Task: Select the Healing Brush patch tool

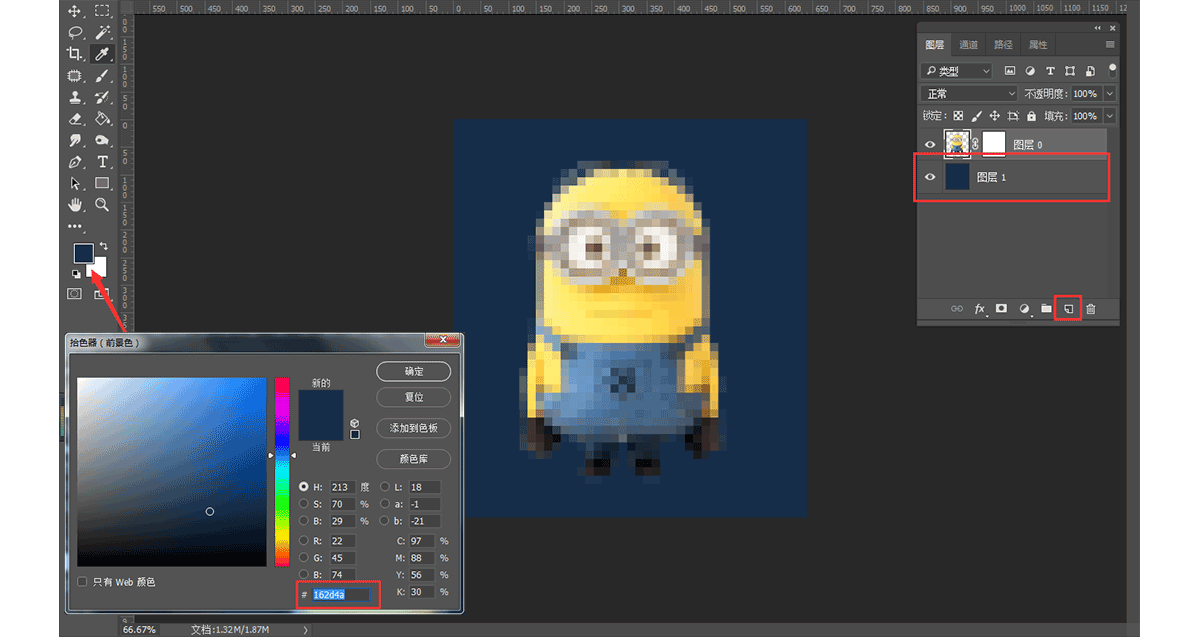Action: tap(75, 76)
